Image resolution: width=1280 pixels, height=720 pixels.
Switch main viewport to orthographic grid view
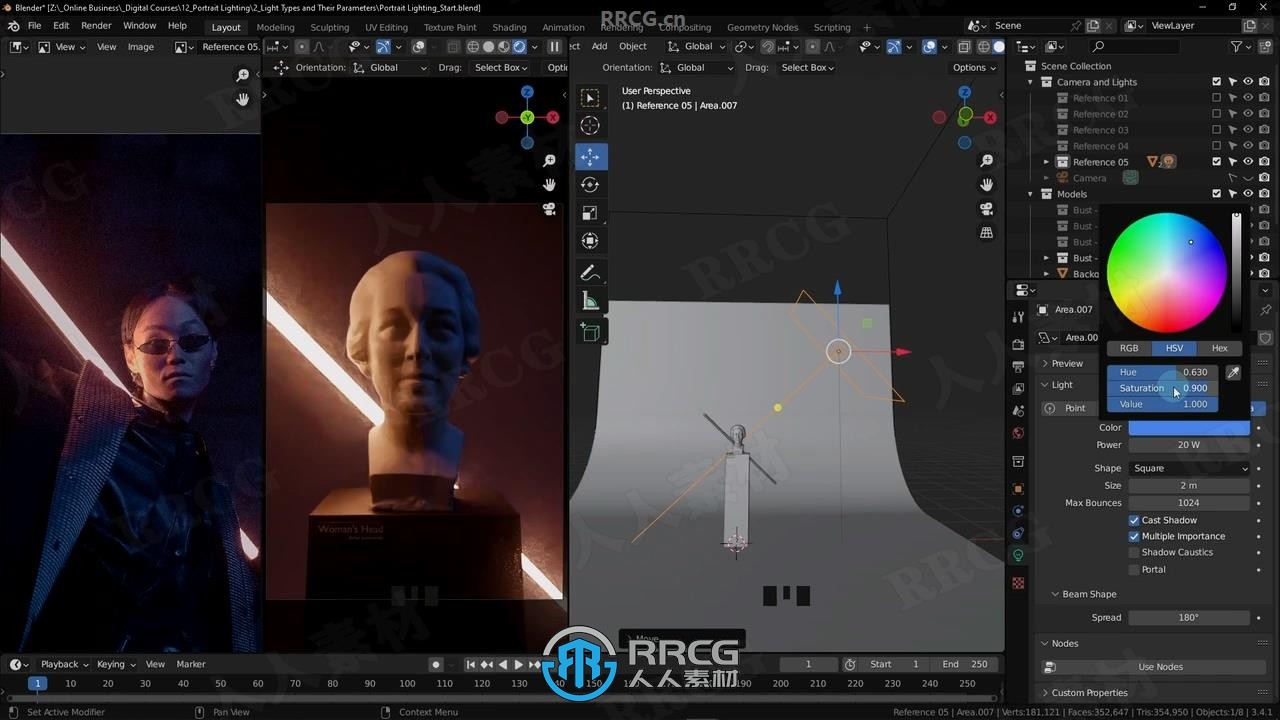pos(986,233)
